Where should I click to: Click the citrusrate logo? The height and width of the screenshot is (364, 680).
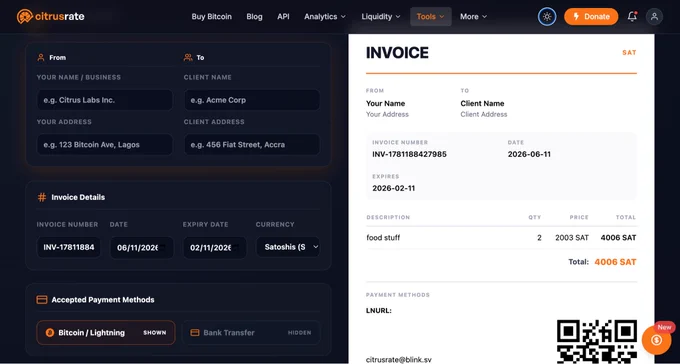pos(51,16)
